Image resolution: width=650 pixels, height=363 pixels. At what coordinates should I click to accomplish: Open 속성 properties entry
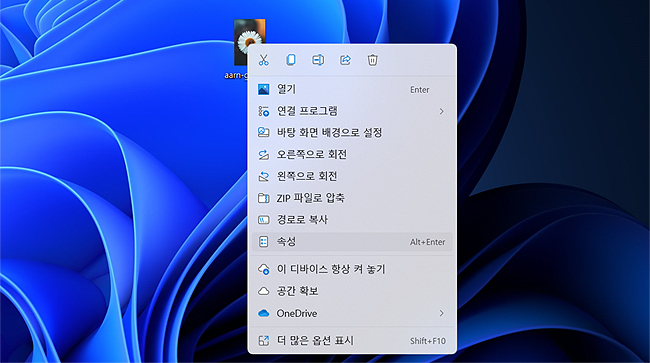click(x=352, y=242)
